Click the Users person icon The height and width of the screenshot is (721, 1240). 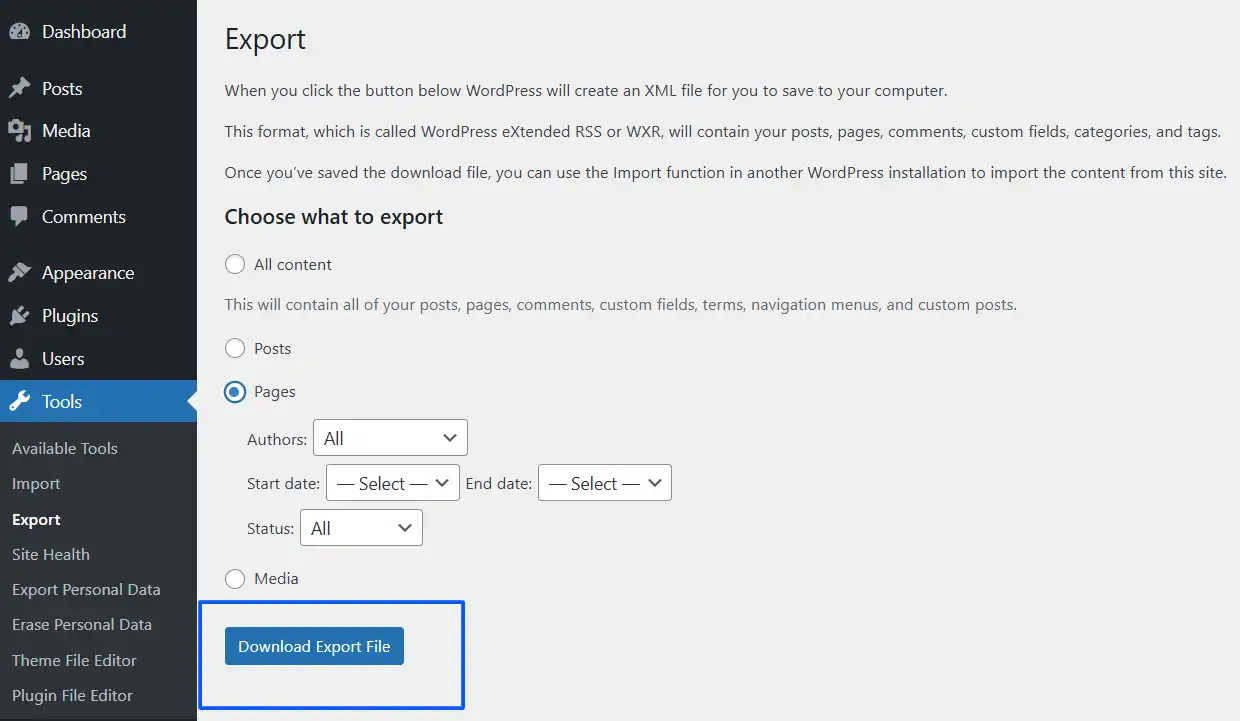click(x=19, y=359)
